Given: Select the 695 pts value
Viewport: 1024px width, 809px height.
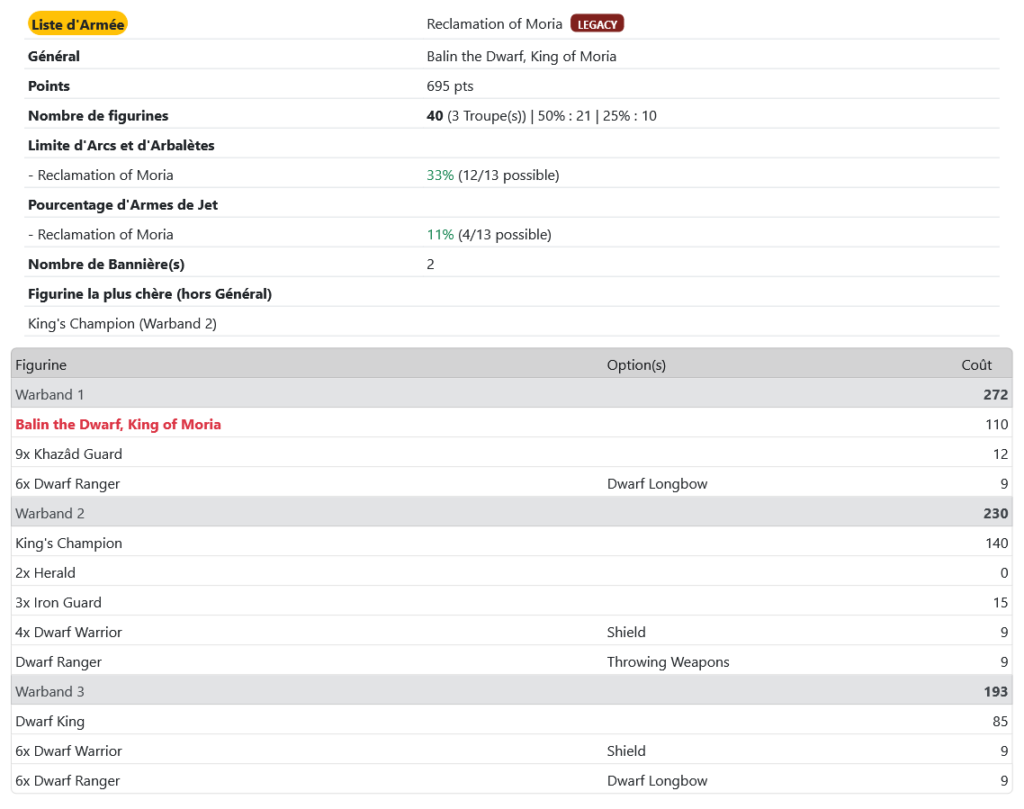Looking at the screenshot, I should (x=450, y=86).
